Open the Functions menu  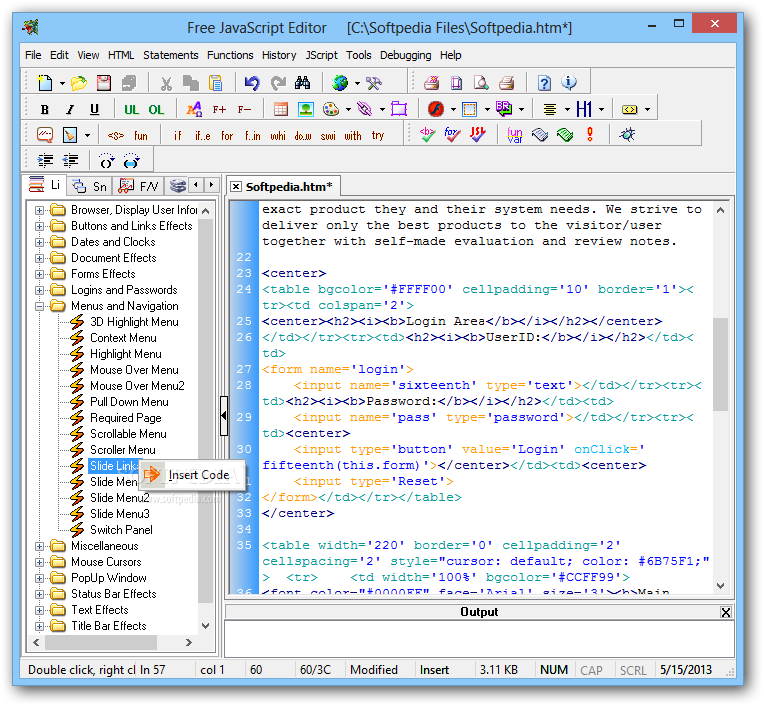[x=230, y=55]
